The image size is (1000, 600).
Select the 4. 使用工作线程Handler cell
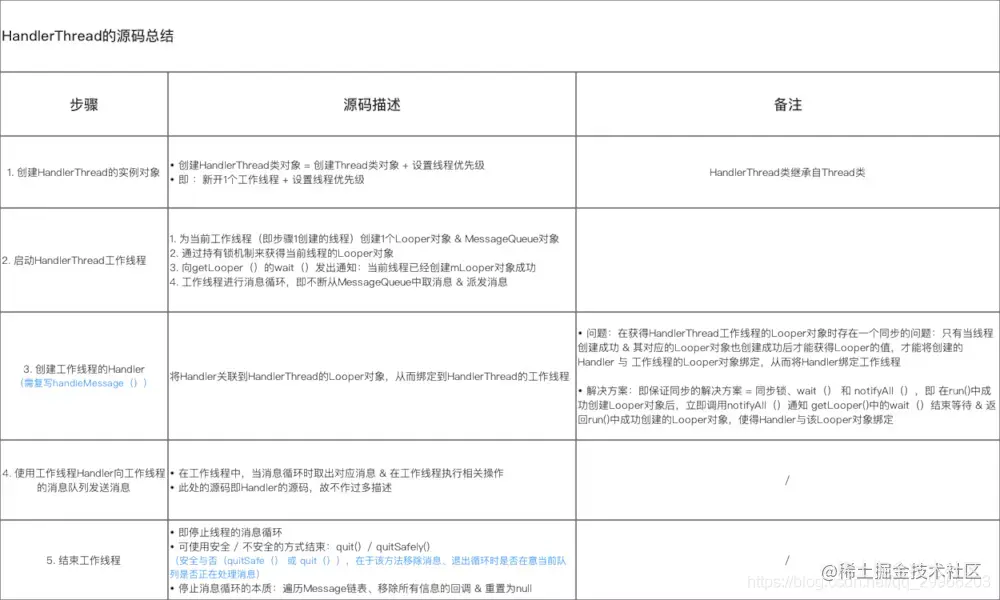click(x=84, y=479)
